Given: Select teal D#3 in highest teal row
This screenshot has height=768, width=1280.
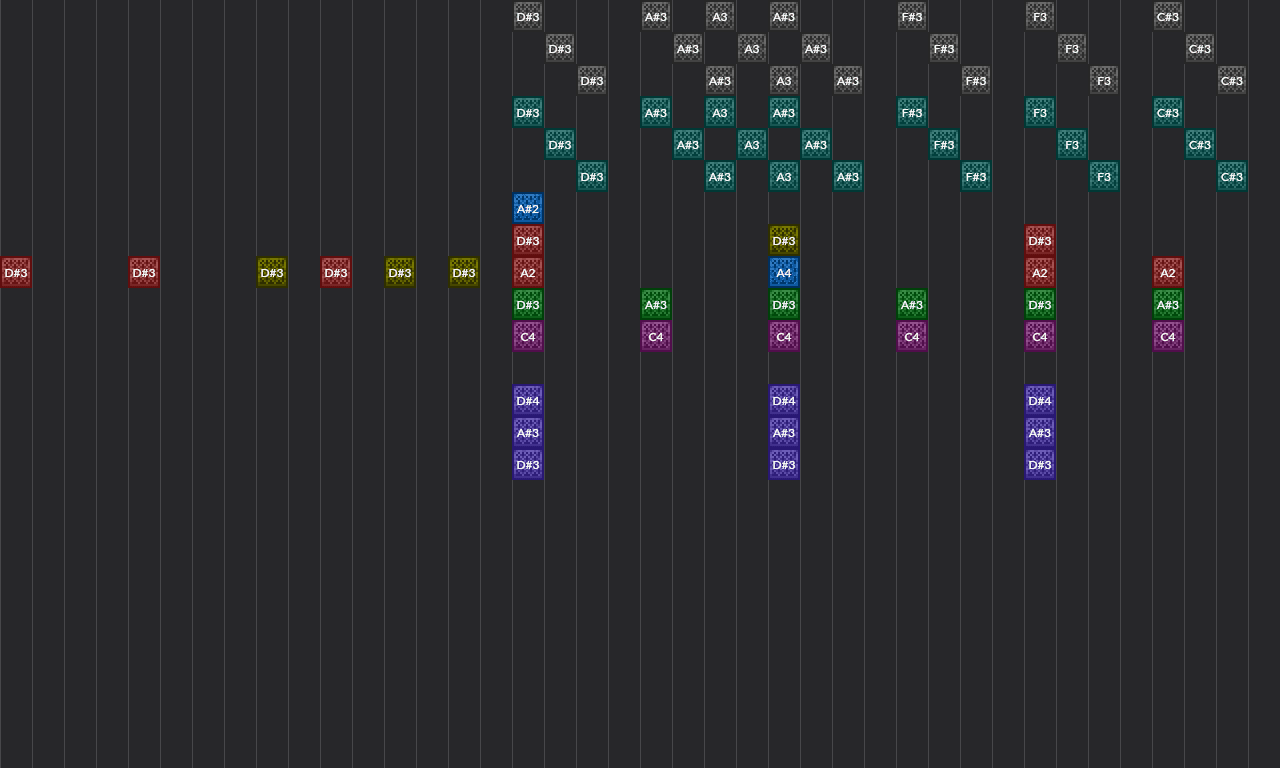Looking at the screenshot, I should (x=528, y=112).
